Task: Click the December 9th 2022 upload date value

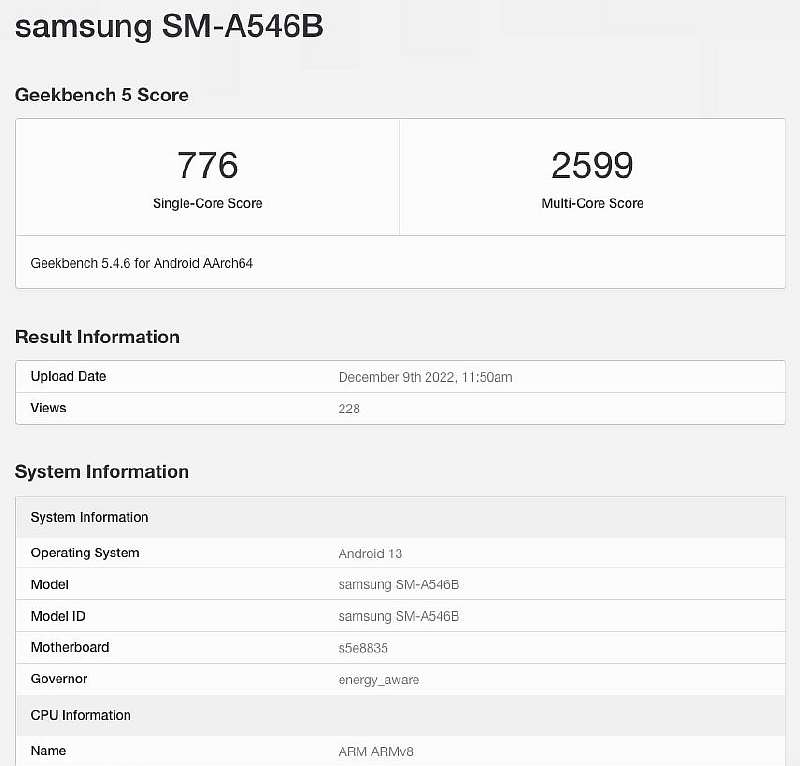Action: (x=425, y=377)
